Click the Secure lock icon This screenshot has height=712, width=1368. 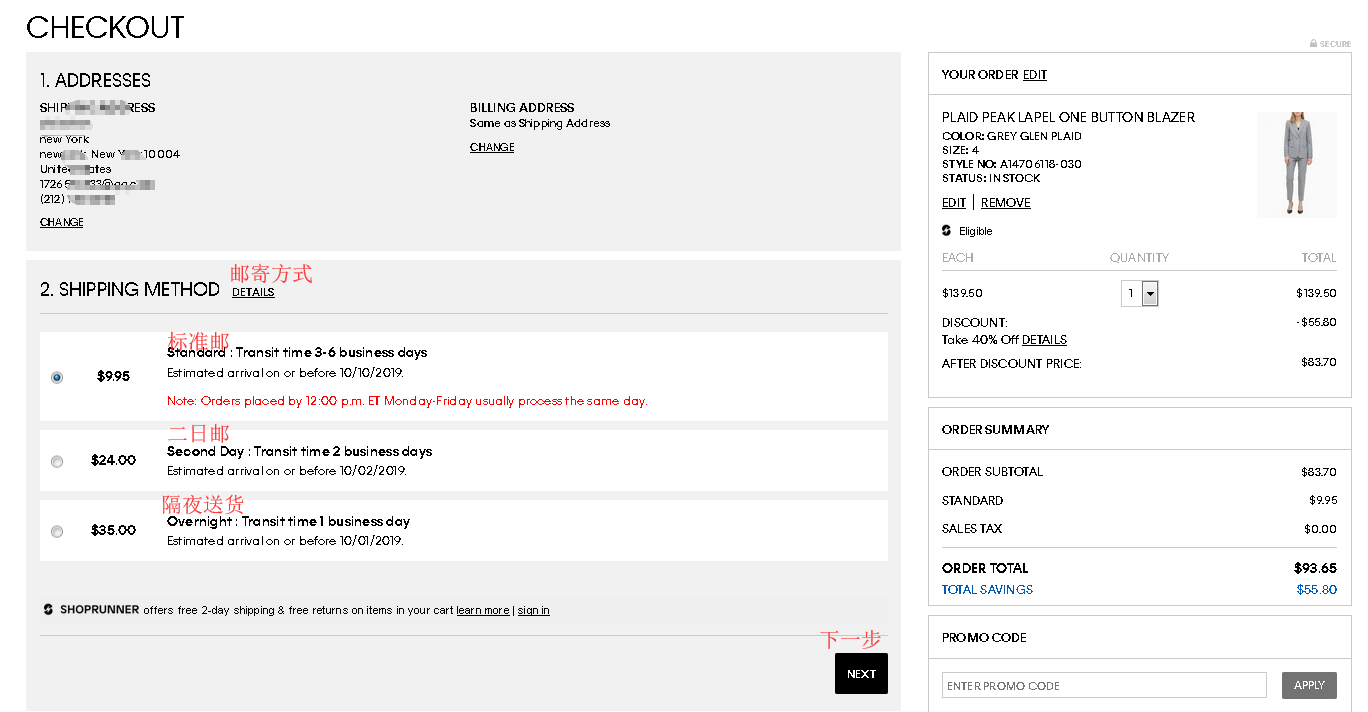pyautogui.click(x=1313, y=44)
